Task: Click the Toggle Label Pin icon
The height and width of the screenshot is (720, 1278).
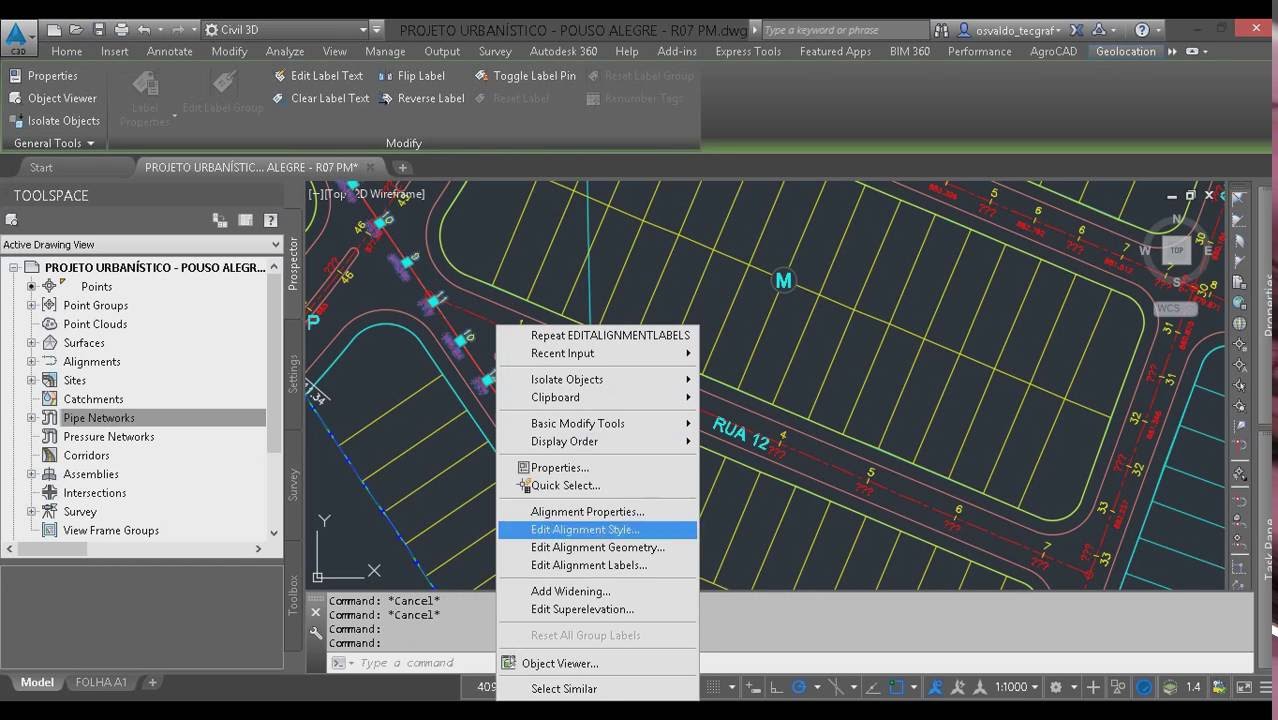Action: click(482, 76)
